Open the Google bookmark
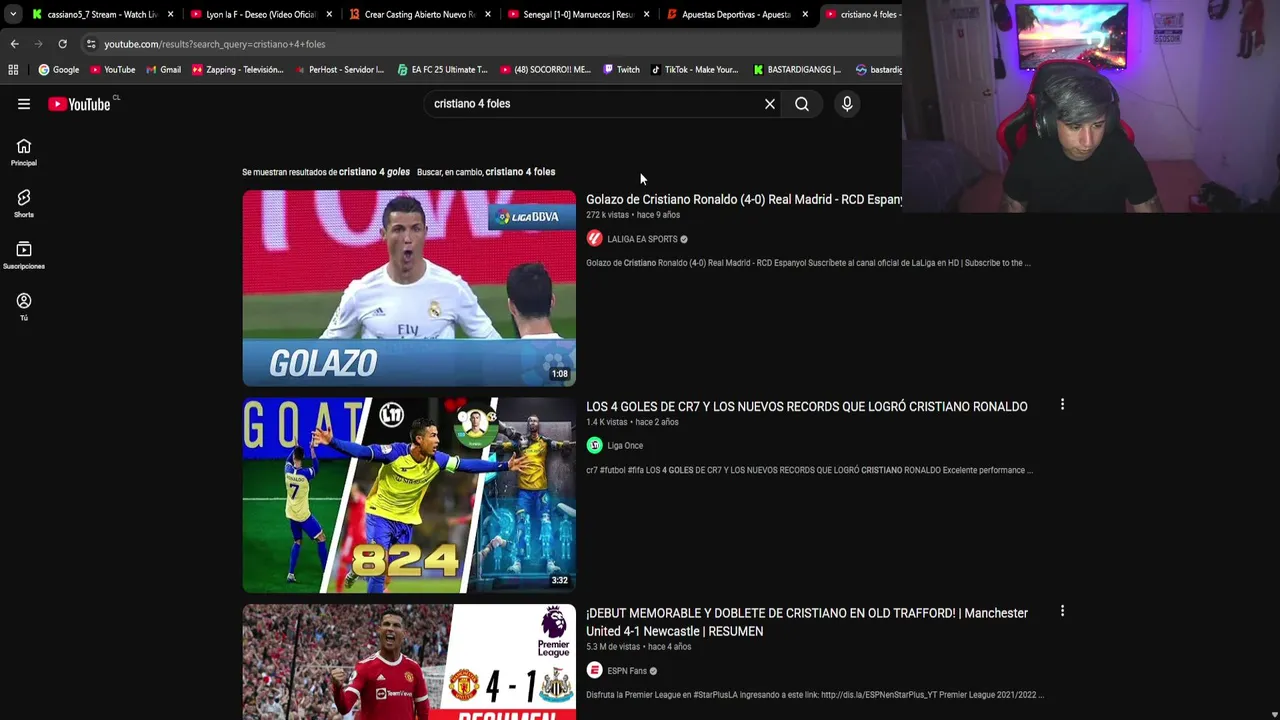Viewport: 1280px width, 720px height. (59, 70)
